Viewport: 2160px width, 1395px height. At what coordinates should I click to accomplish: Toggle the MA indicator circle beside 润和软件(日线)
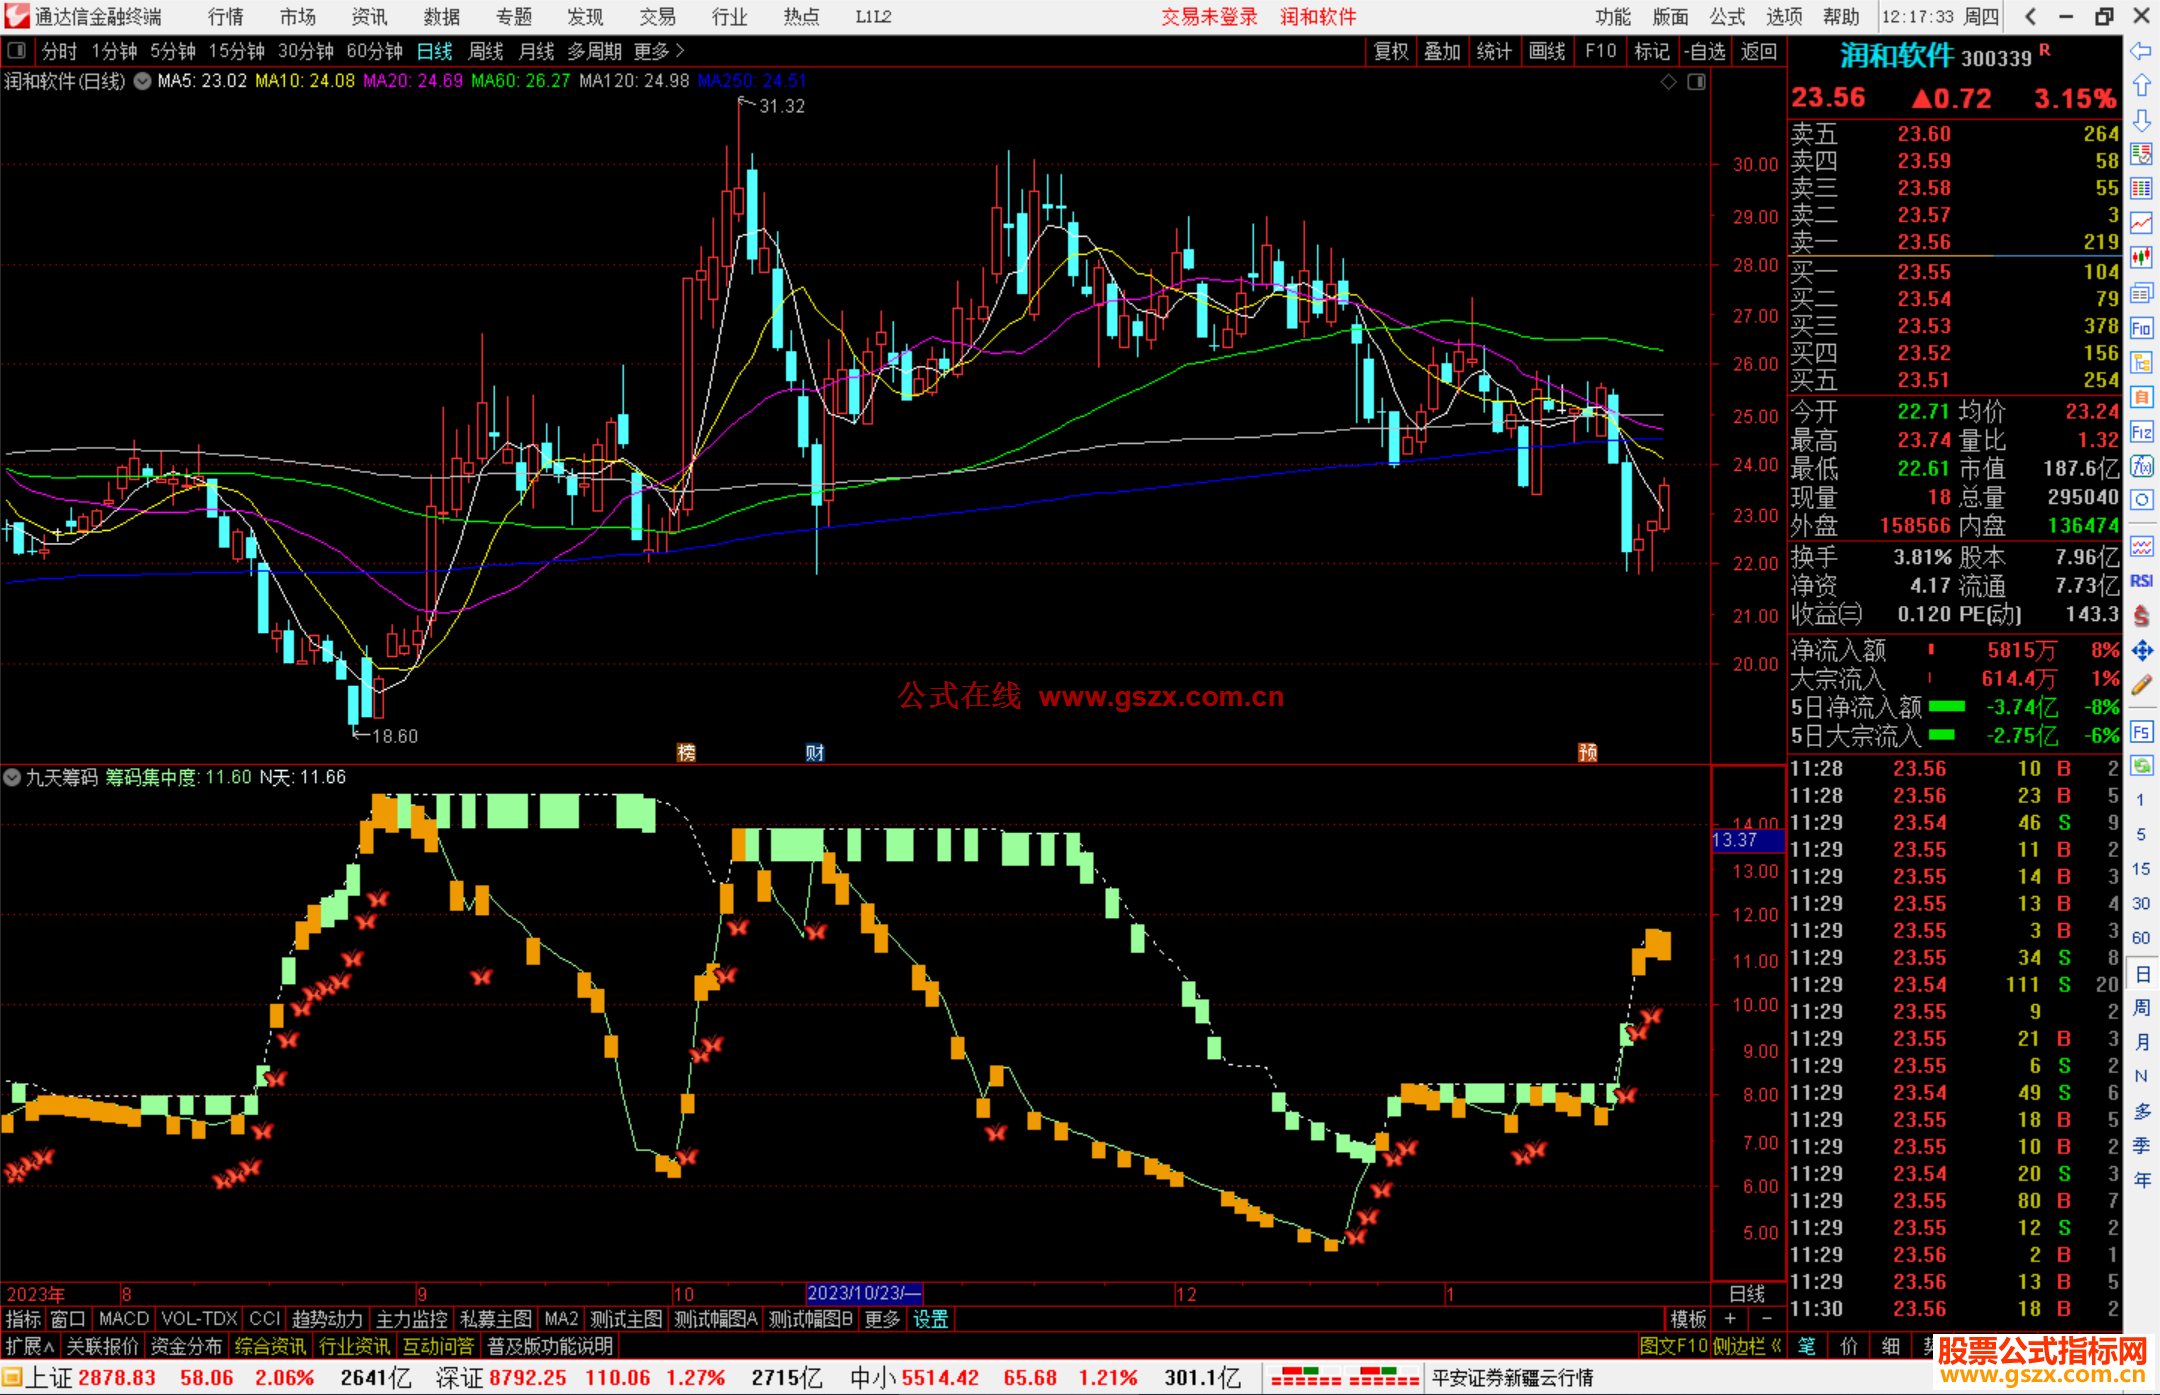(143, 81)
